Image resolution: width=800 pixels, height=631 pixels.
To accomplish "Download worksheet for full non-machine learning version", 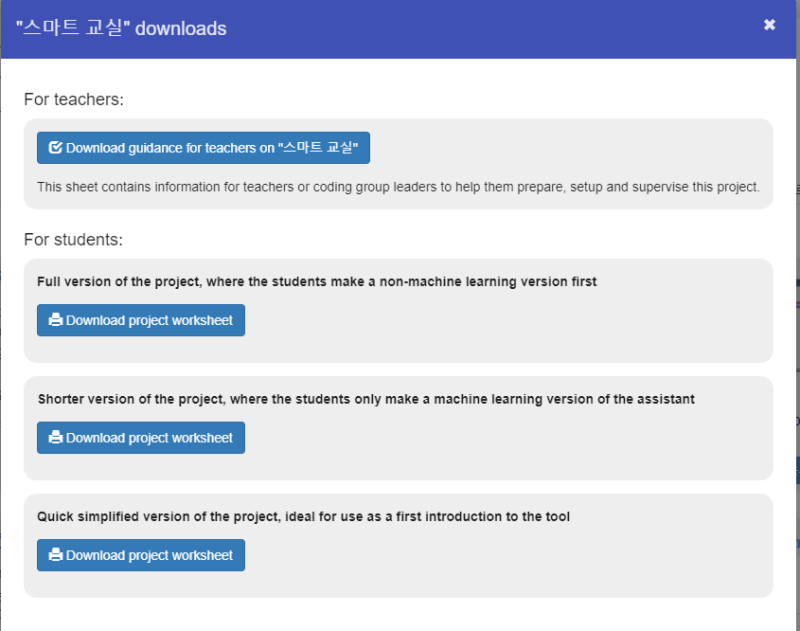I will coord(148,320).
